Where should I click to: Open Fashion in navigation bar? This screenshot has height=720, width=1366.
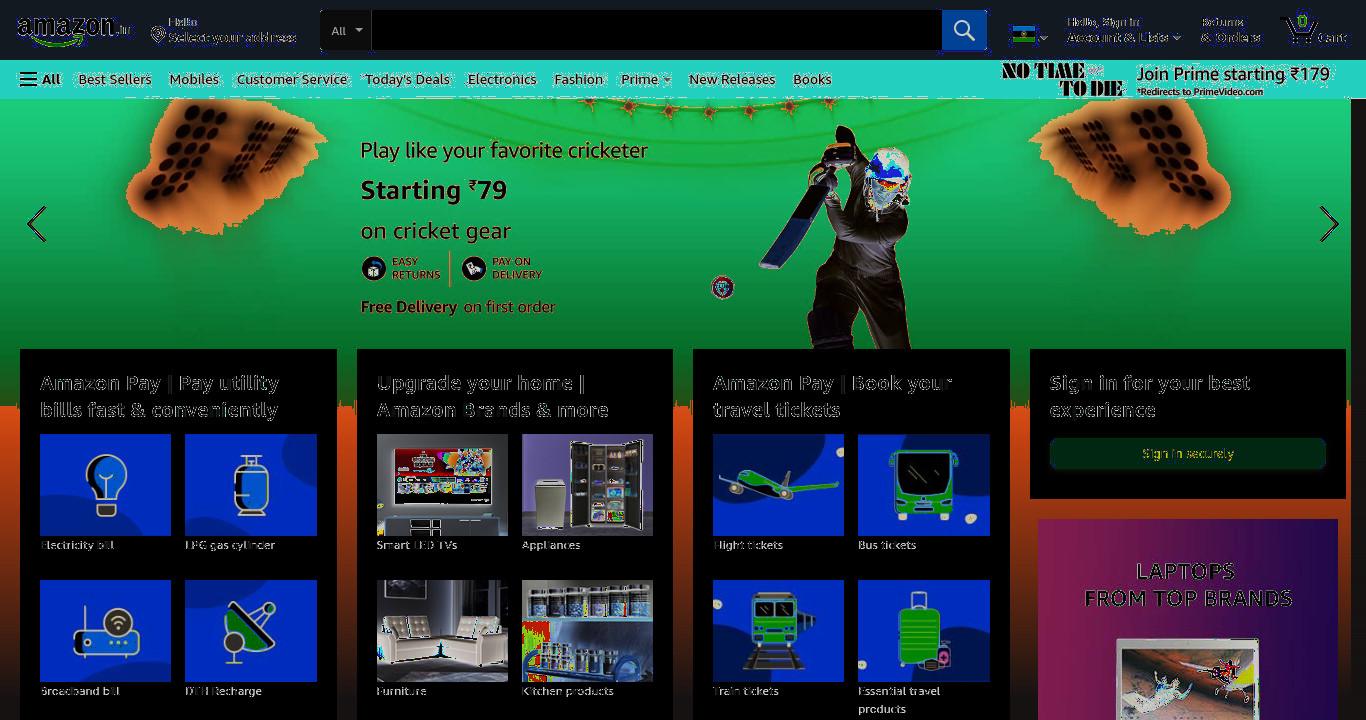coord(578,79)
